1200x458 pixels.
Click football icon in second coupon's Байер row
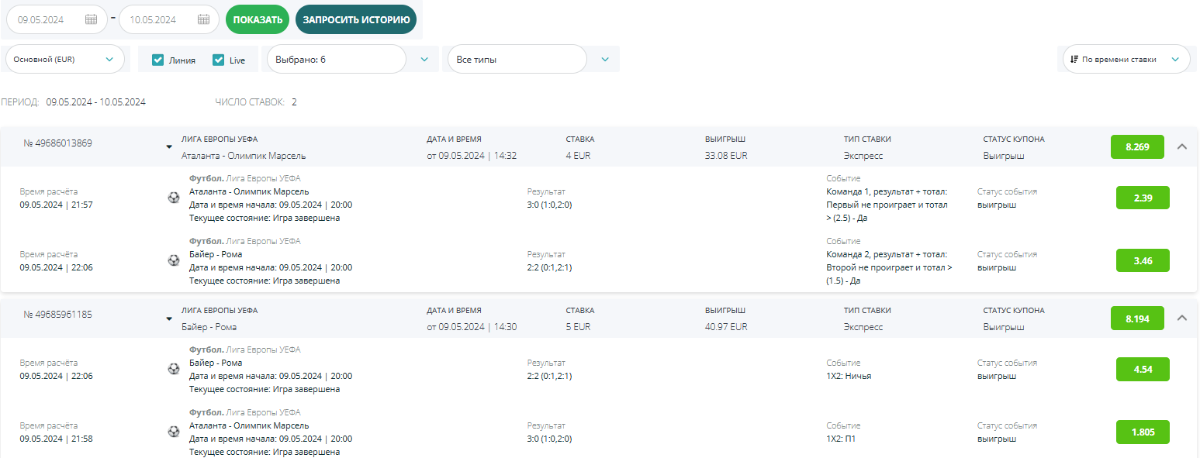pos(174,369)
